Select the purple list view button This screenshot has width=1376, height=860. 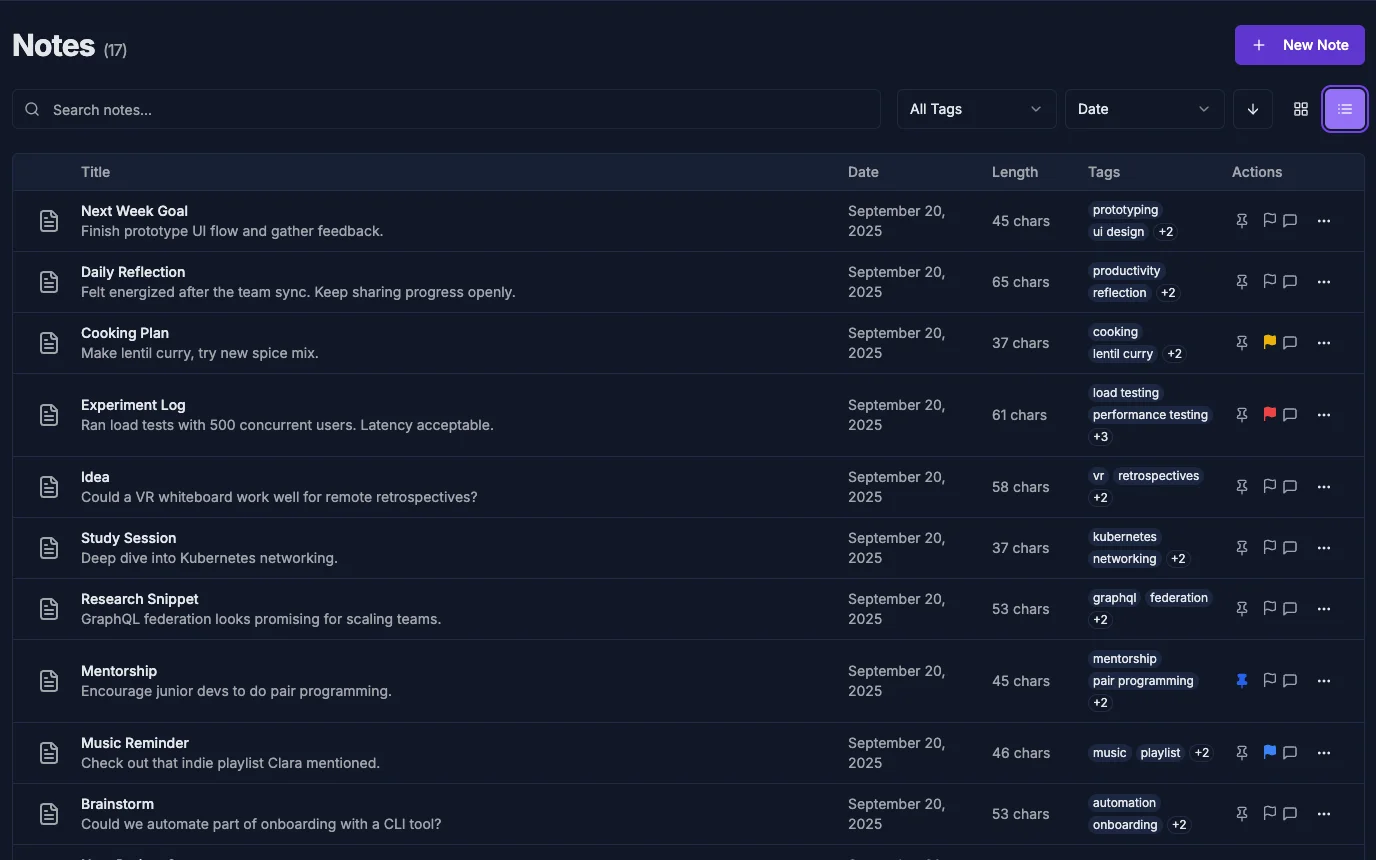tap(1344, 108)
